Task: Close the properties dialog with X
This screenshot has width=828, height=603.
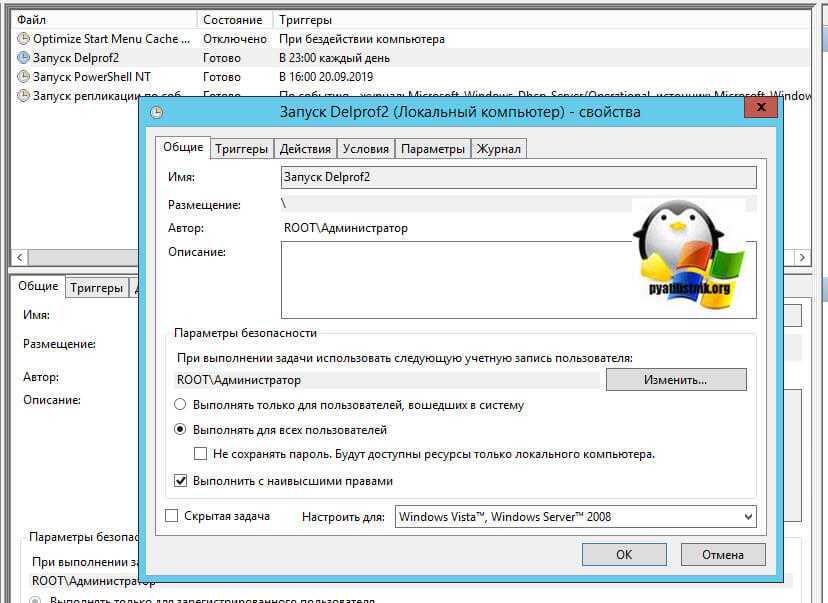Action: 761,107
